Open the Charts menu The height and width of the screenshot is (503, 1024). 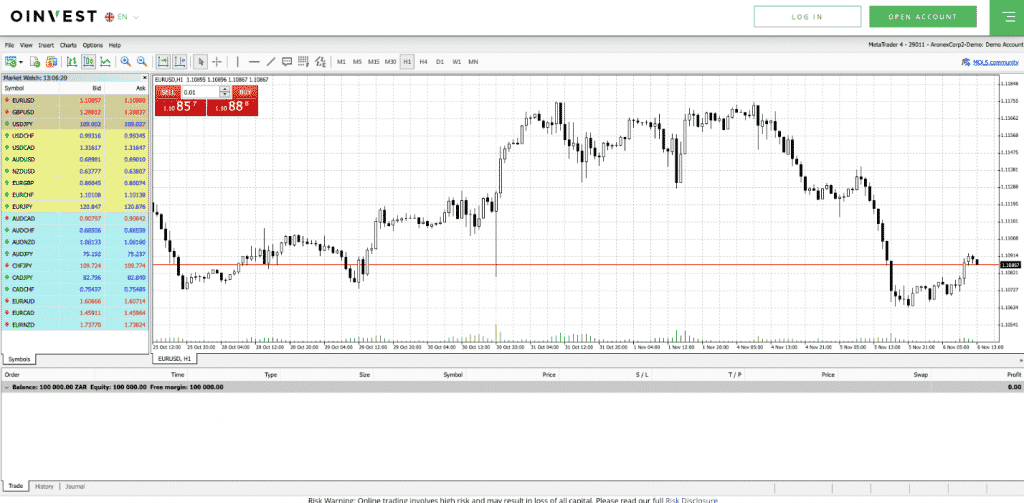click(x=68, y=45)
